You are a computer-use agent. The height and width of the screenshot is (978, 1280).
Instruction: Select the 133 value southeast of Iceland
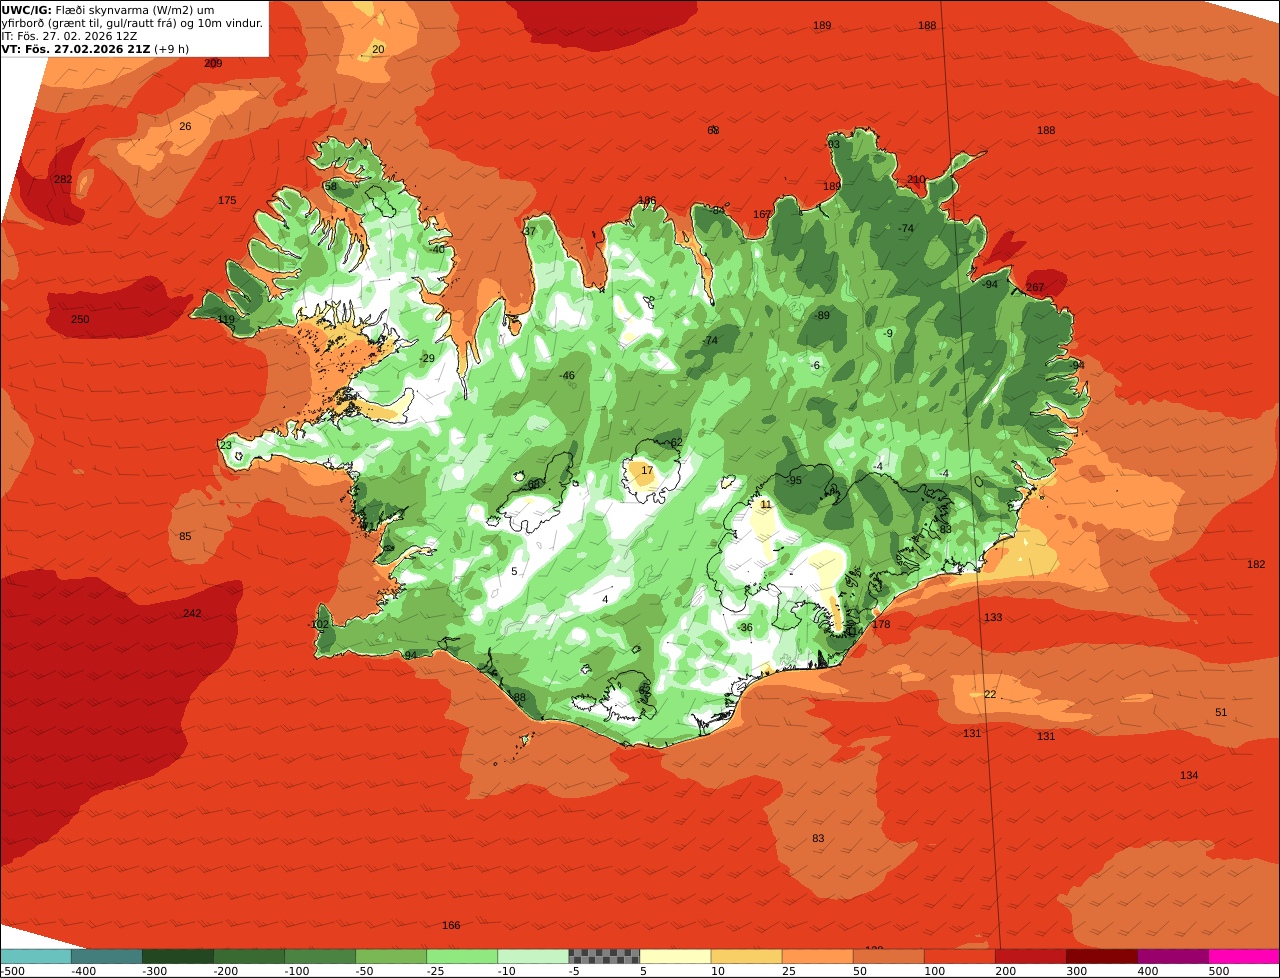993,618
